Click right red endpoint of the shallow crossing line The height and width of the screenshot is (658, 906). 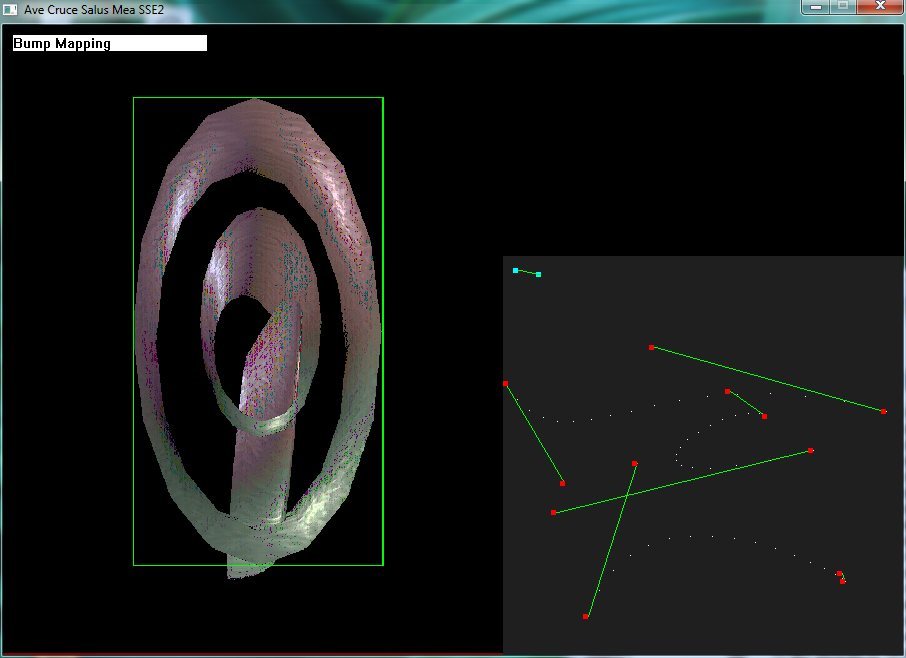(x=810, y=451)
